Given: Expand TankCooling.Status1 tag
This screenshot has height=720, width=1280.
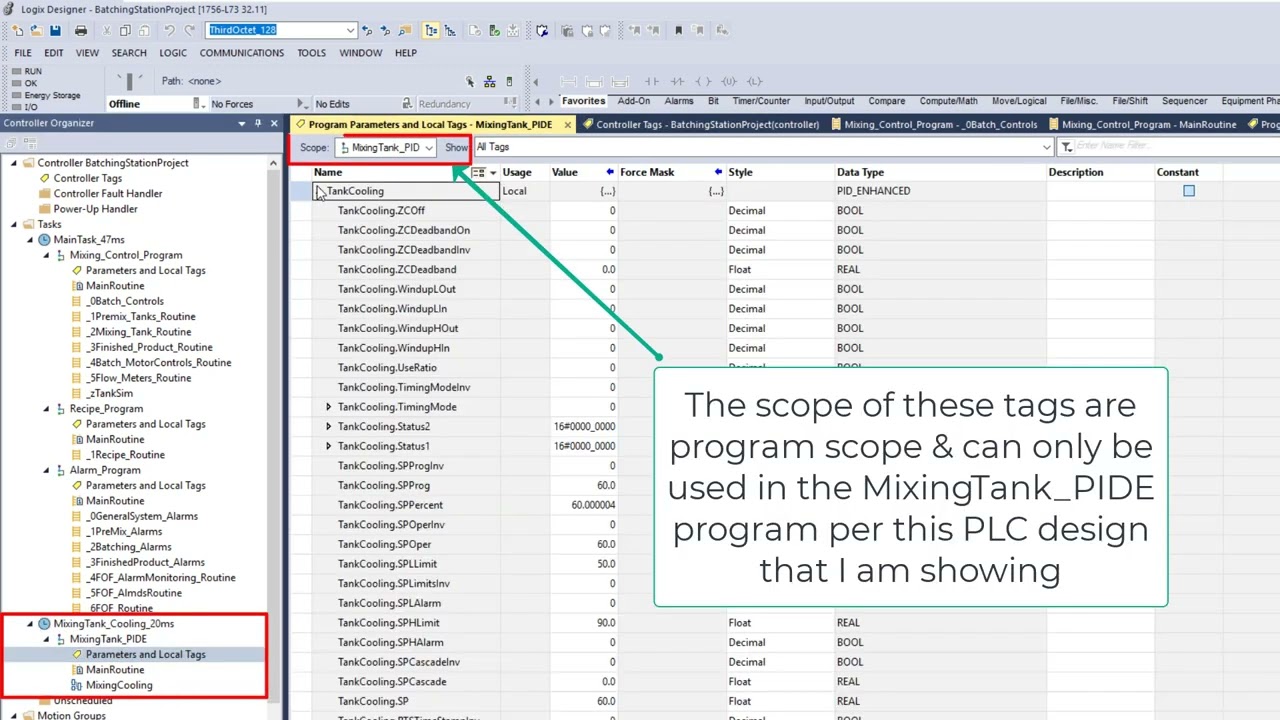Looking at the screenshot, I should click(x=328, y=446).
